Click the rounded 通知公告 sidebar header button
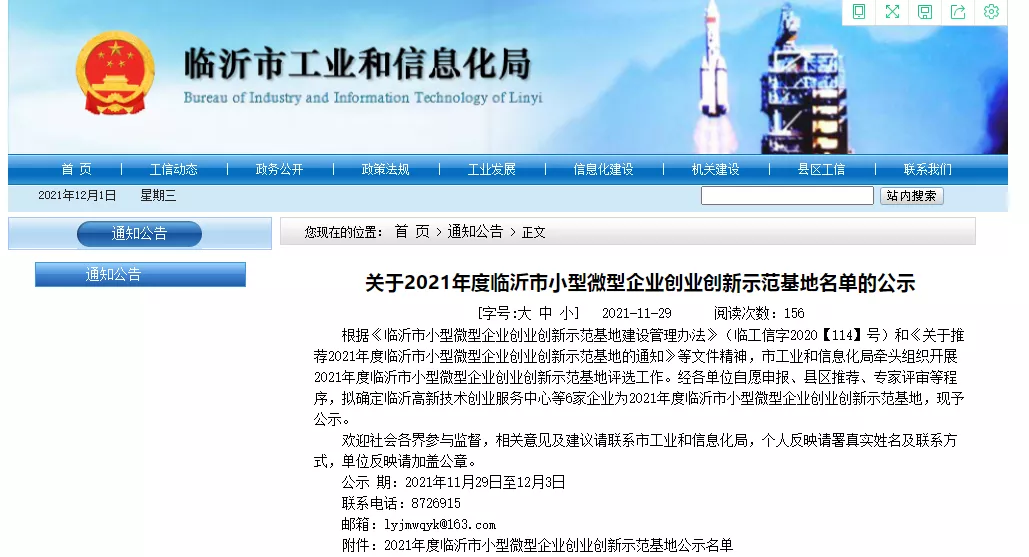 click(139, 234)
